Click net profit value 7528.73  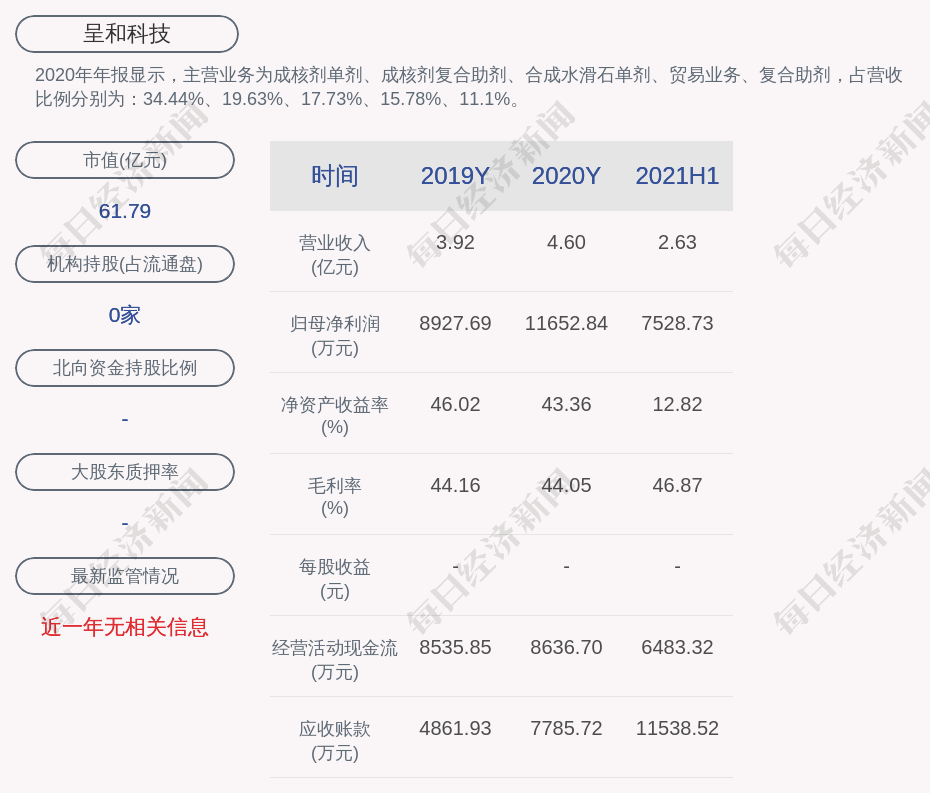pyautogui.click(x=677, y=323)
